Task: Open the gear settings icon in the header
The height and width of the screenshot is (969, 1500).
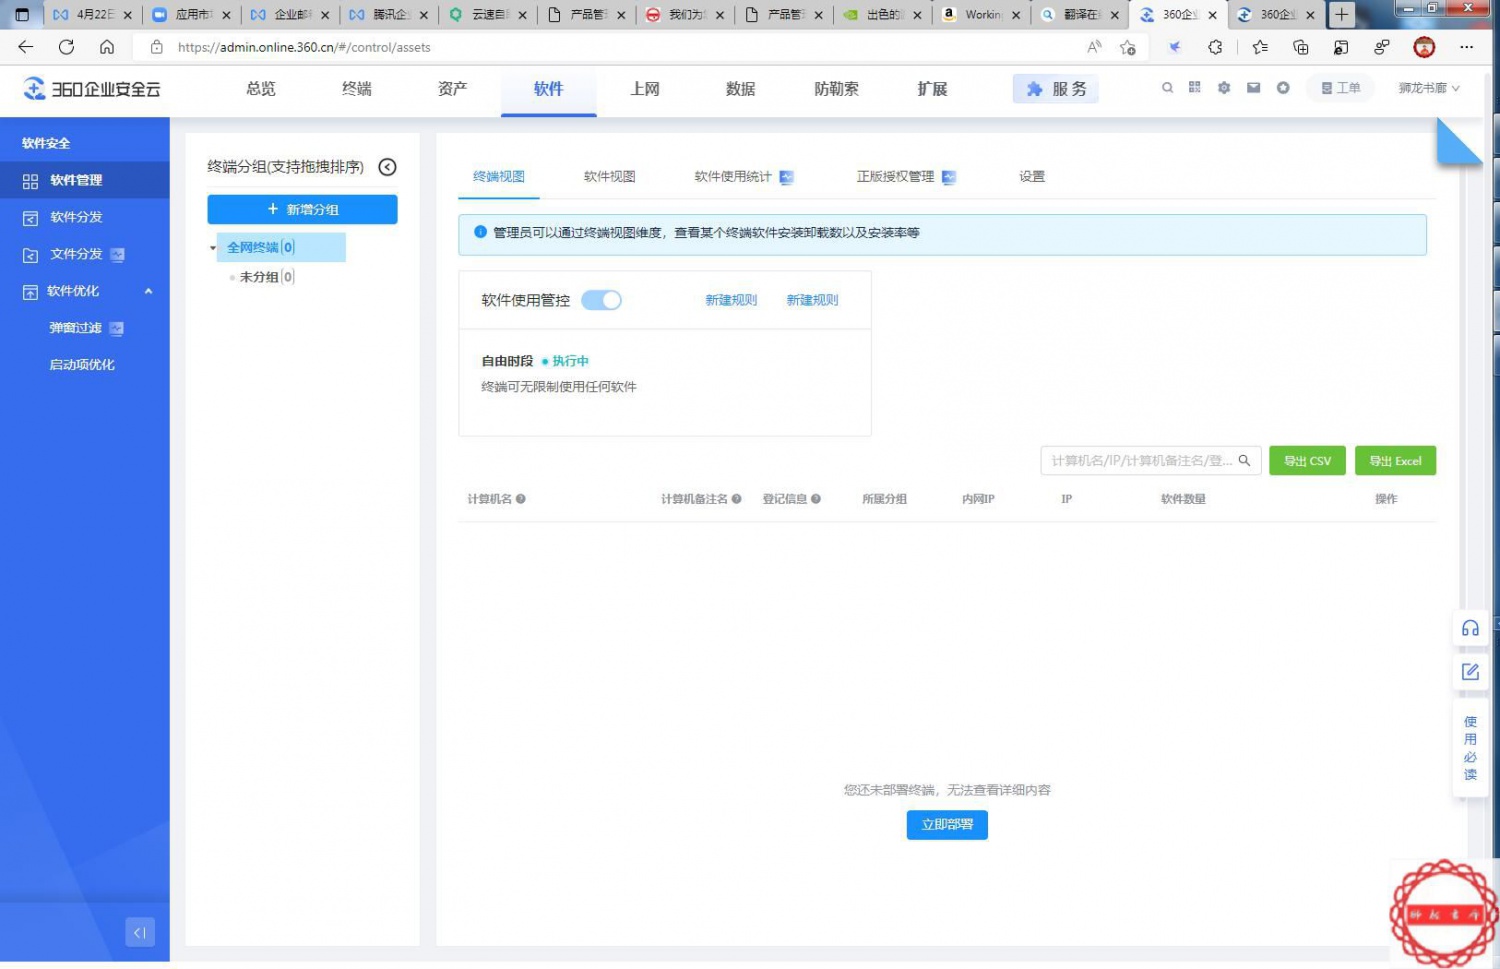Action: (1223, 88)
